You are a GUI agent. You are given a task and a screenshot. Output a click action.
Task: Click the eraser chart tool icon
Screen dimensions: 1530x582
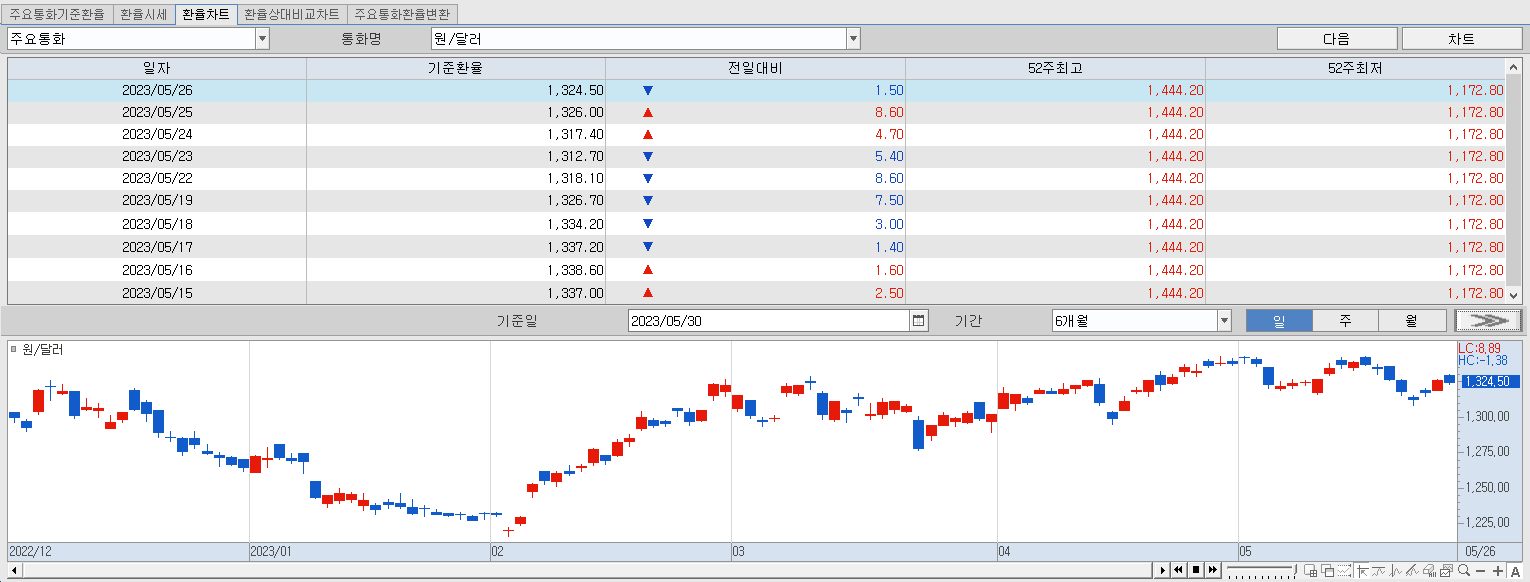coord(1430,570)
